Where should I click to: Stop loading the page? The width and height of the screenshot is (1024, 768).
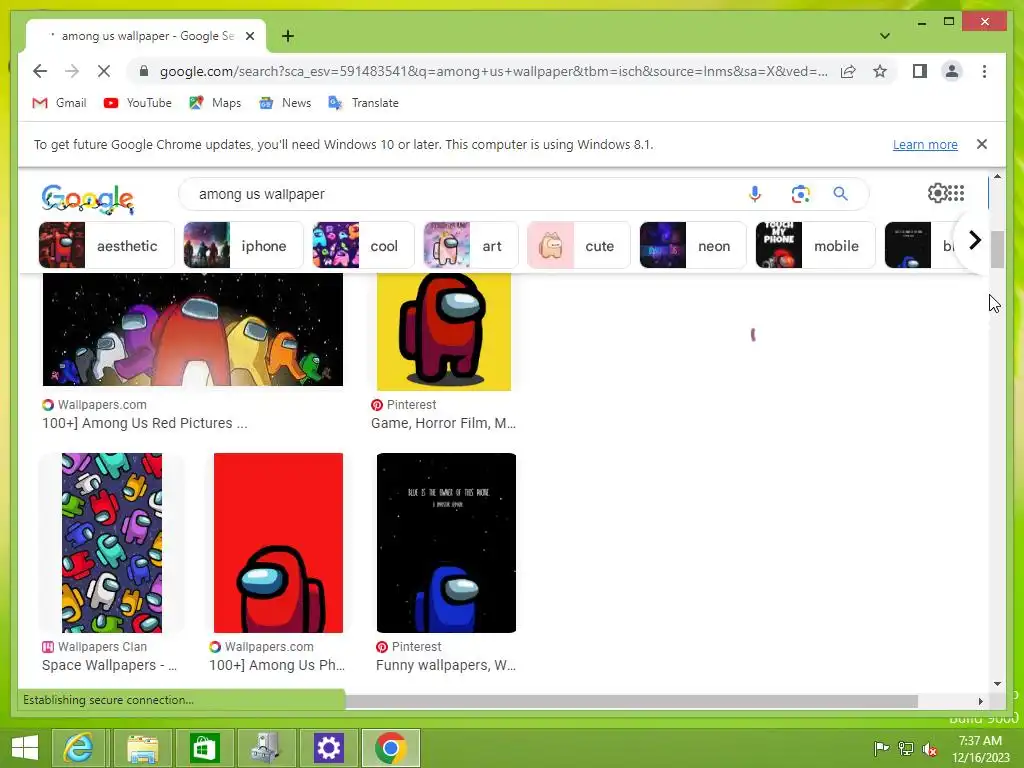click(x=104, y=71)
